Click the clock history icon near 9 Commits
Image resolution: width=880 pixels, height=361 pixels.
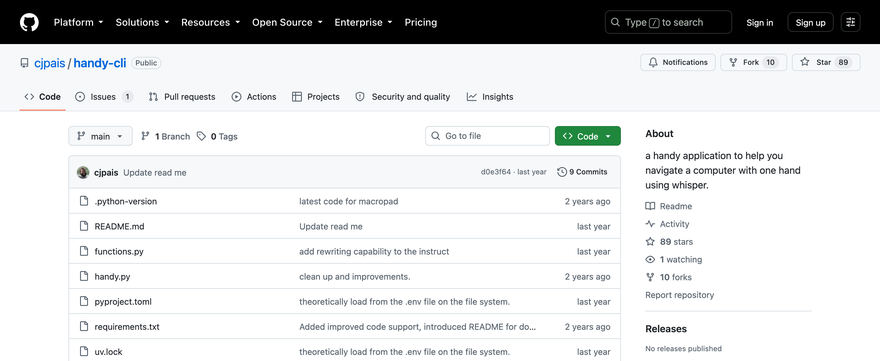pos(562,172)
